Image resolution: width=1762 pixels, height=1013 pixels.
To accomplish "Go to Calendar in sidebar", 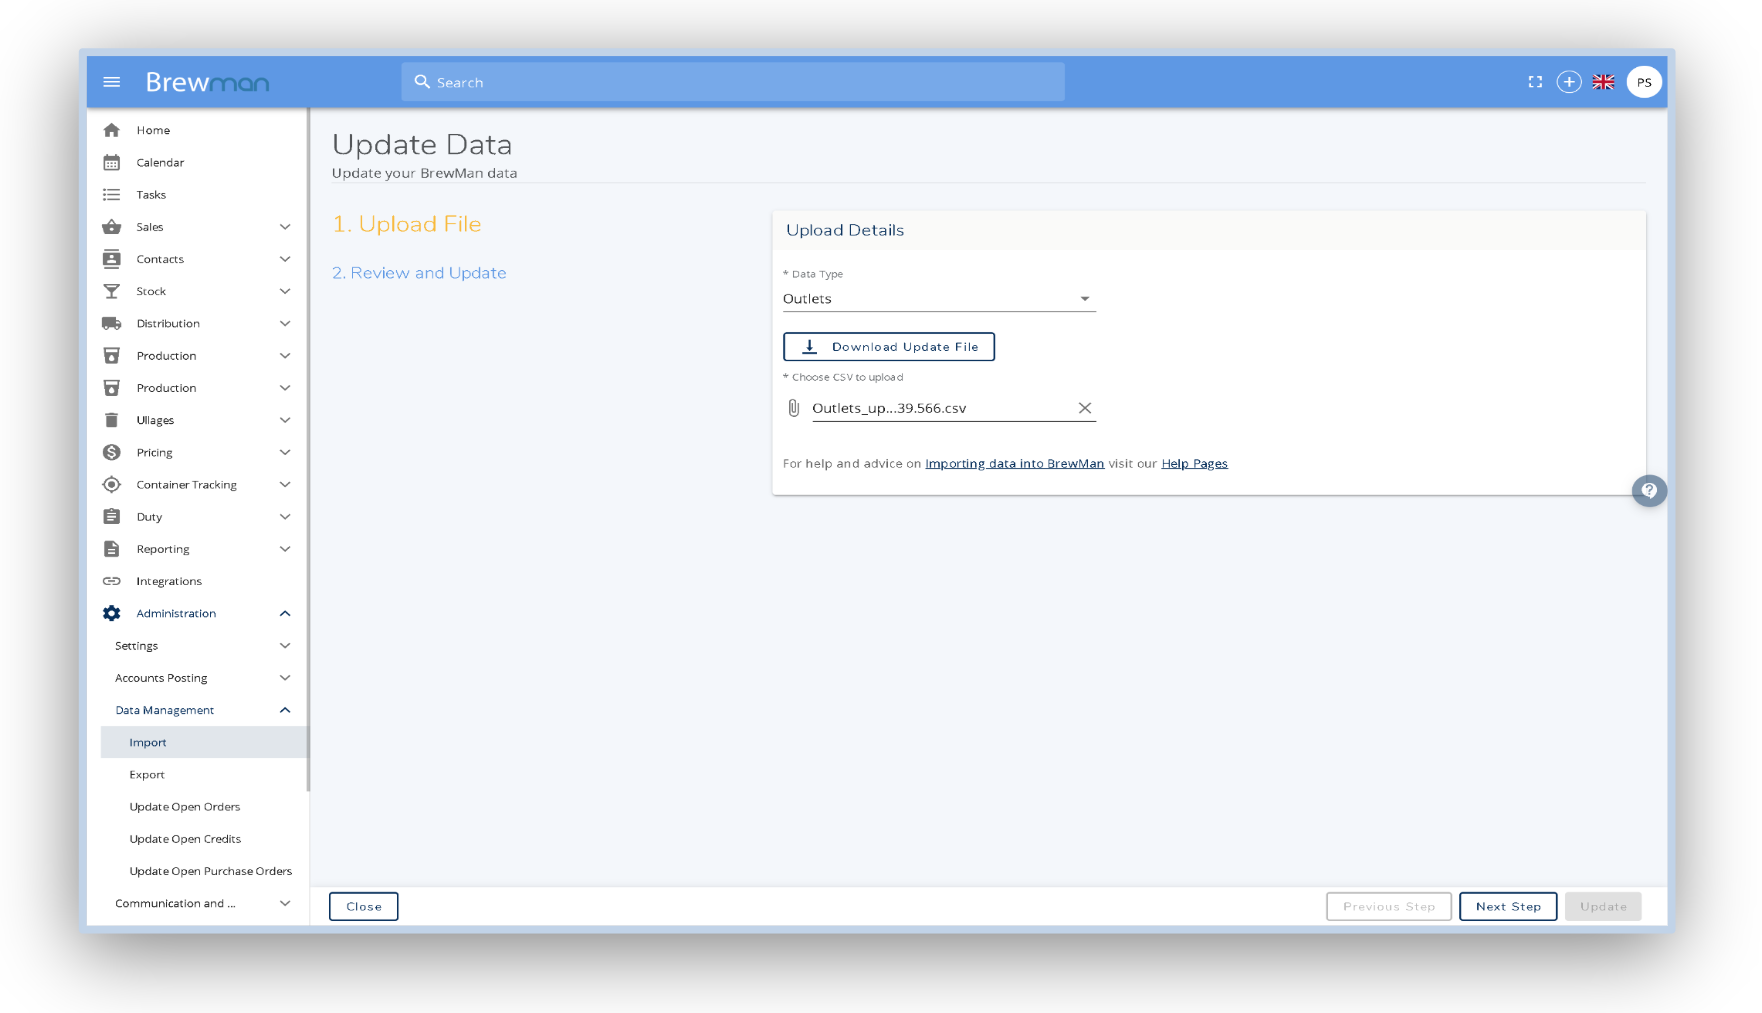I will (x=160, y=162).
